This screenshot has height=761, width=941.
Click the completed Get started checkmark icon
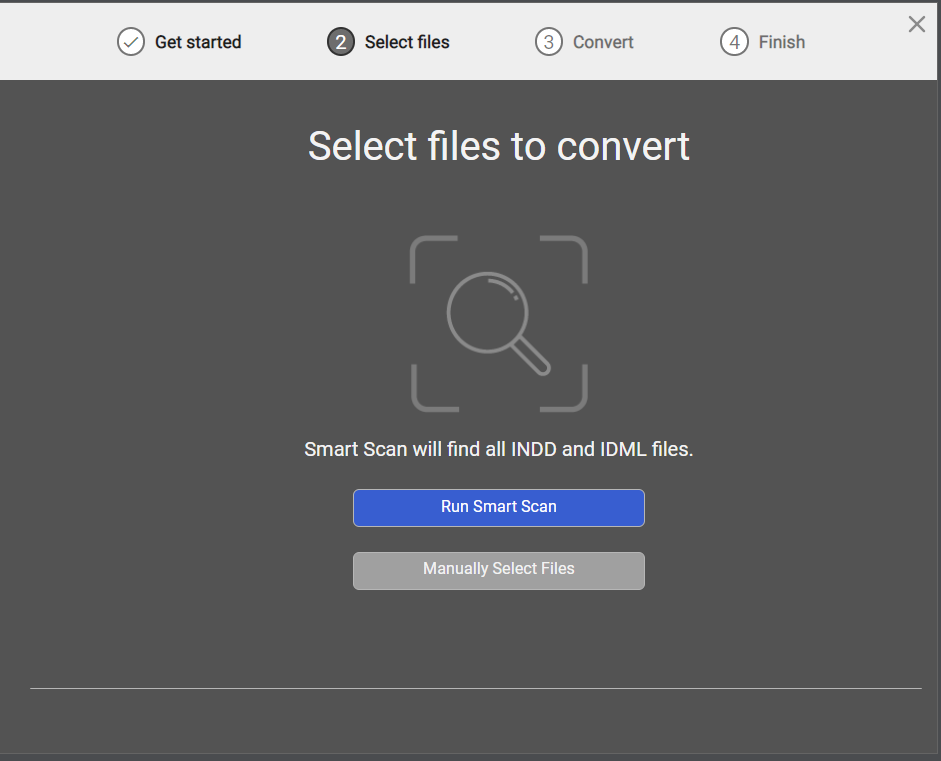tap(129, 42)
